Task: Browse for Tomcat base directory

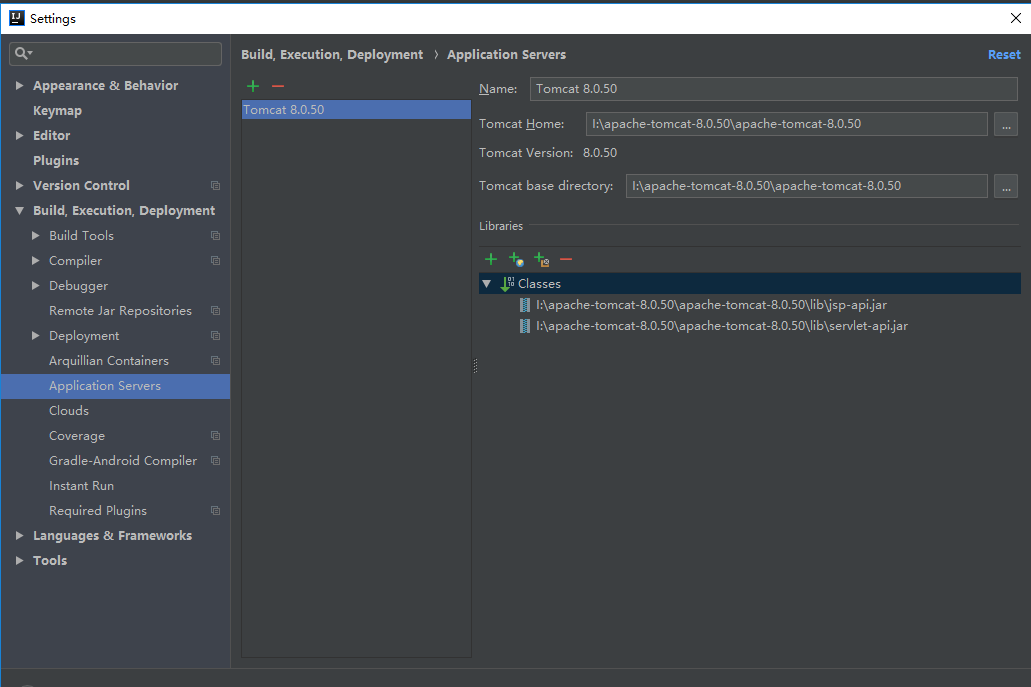Action: click(x=1006, y=186)
